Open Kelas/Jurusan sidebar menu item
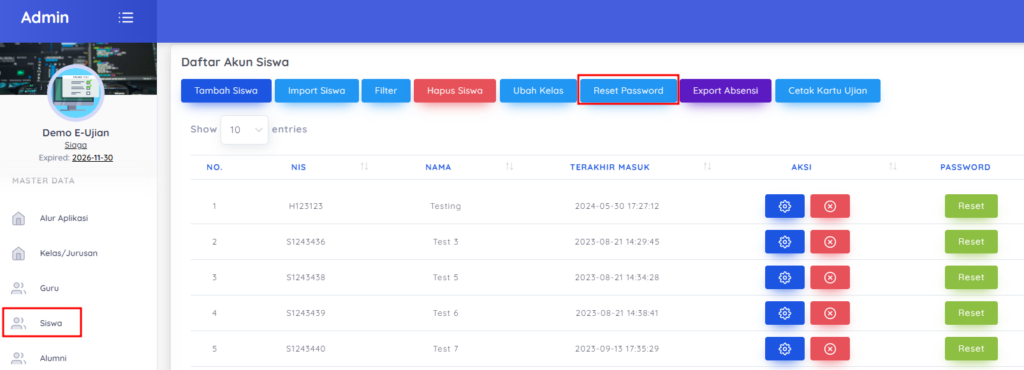The image size is (1024, 370). coord(69,253)
